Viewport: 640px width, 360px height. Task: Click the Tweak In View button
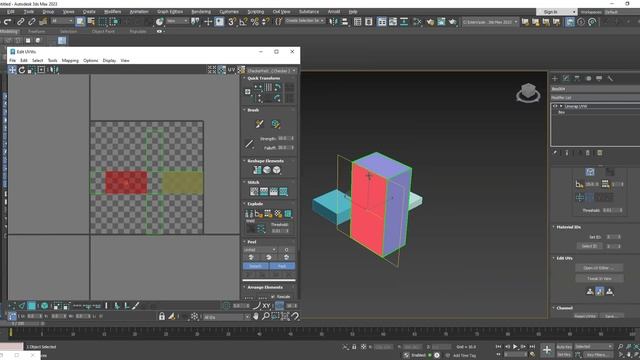pos(599,278)
